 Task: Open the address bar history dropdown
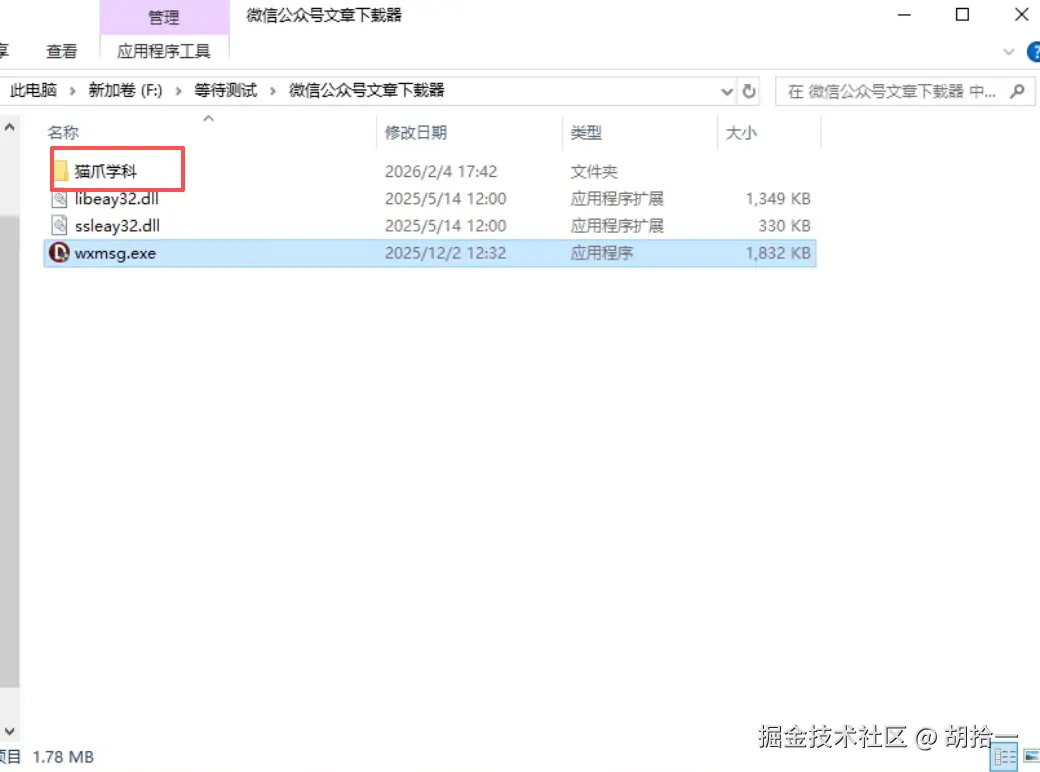[x=727, y=92]
